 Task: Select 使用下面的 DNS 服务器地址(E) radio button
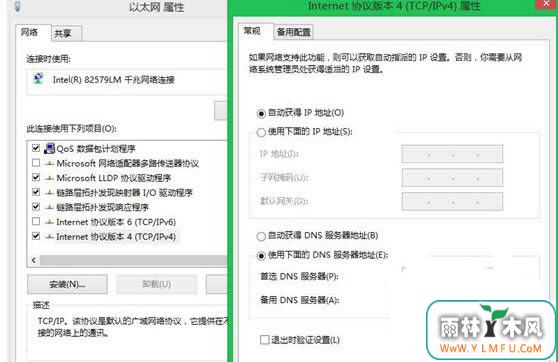point(261,256)
